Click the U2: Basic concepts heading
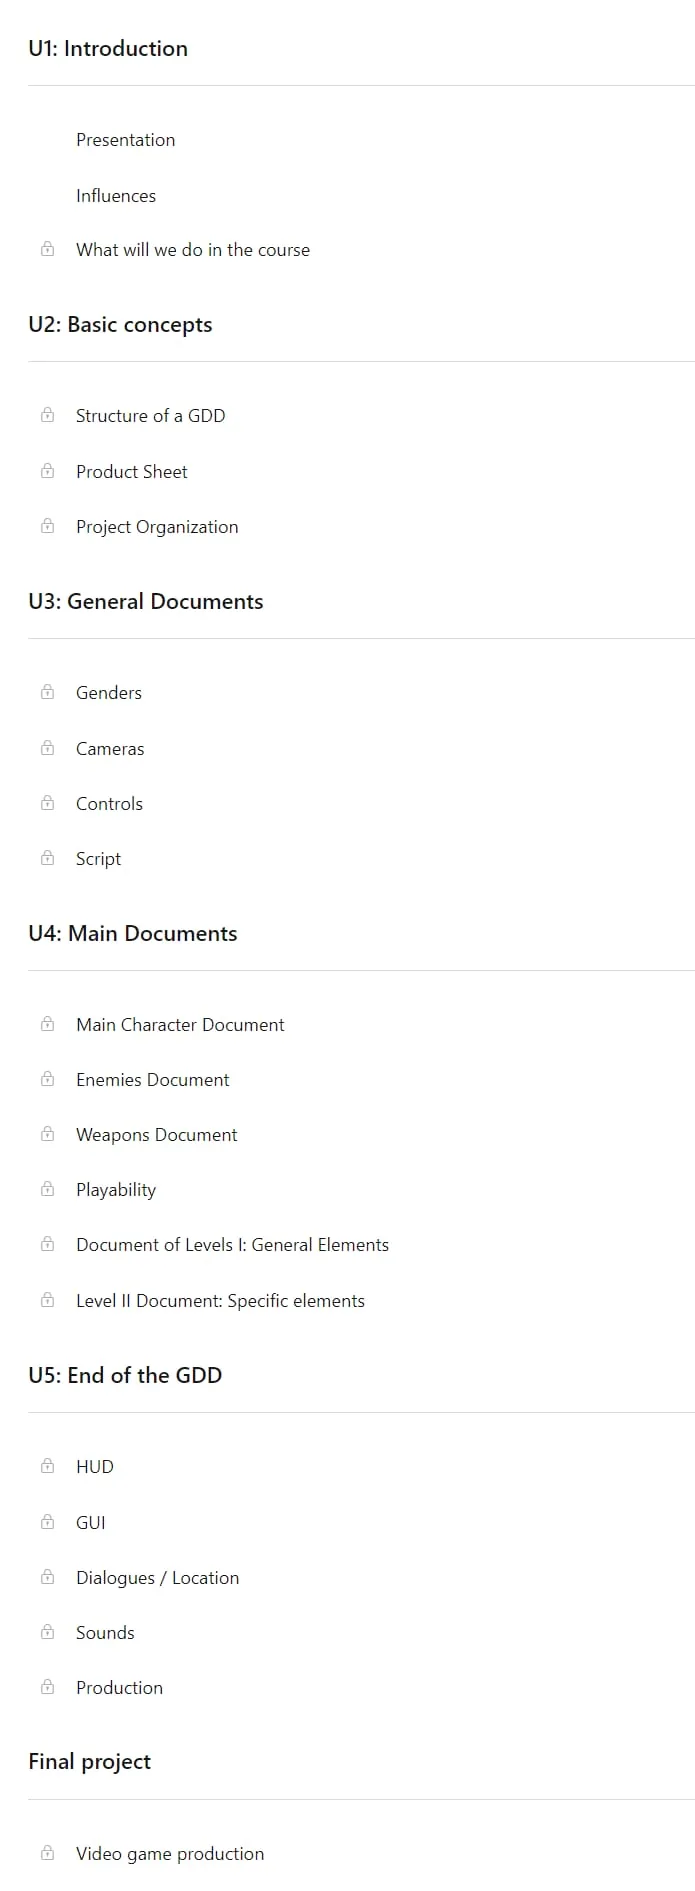The height and width of the screenshot is (1891, 695). pos(120,325)
